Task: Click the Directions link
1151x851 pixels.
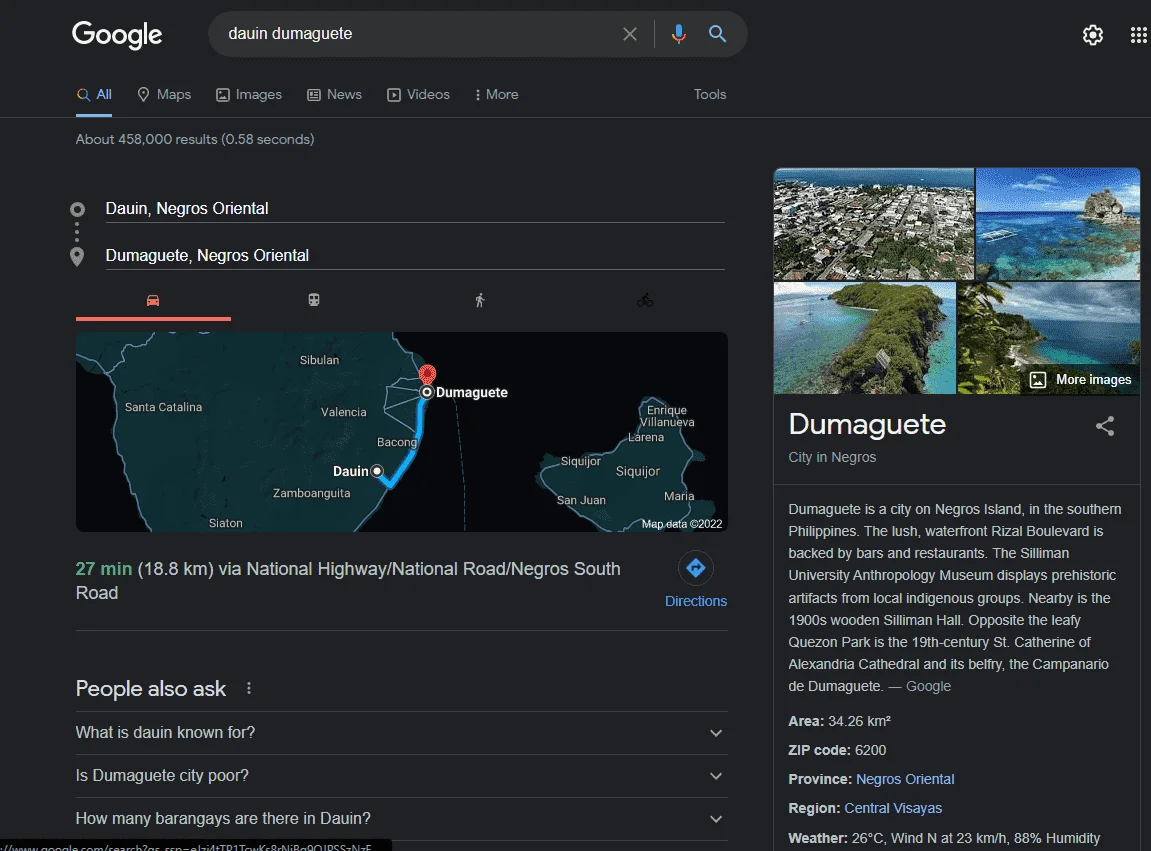Action: tap(696, 601)
